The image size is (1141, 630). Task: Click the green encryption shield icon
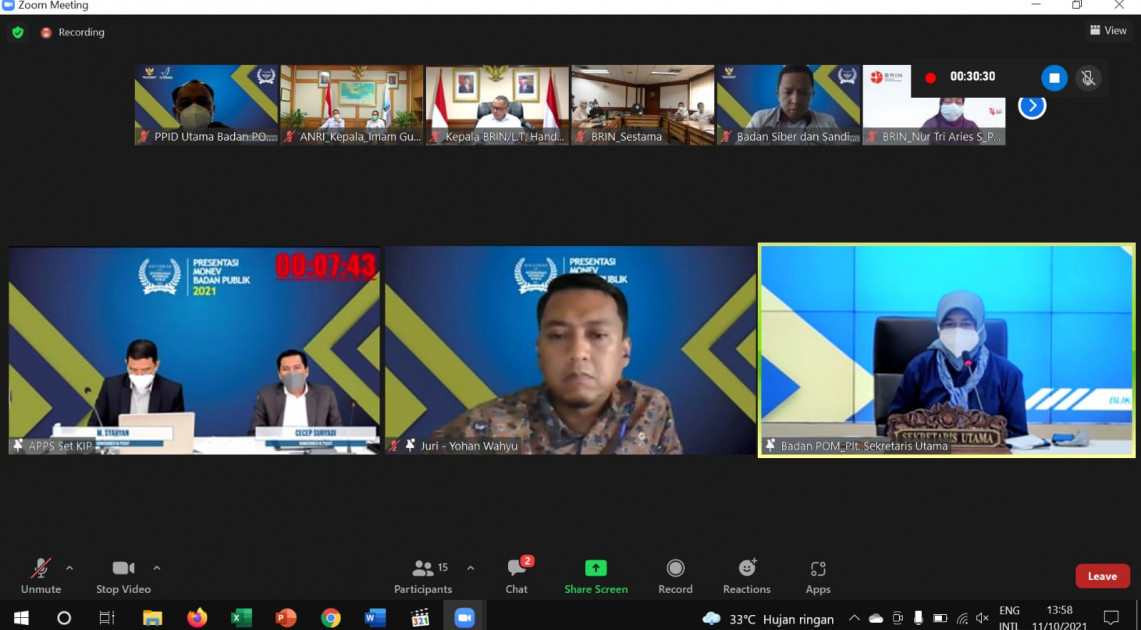click(18, 32)
